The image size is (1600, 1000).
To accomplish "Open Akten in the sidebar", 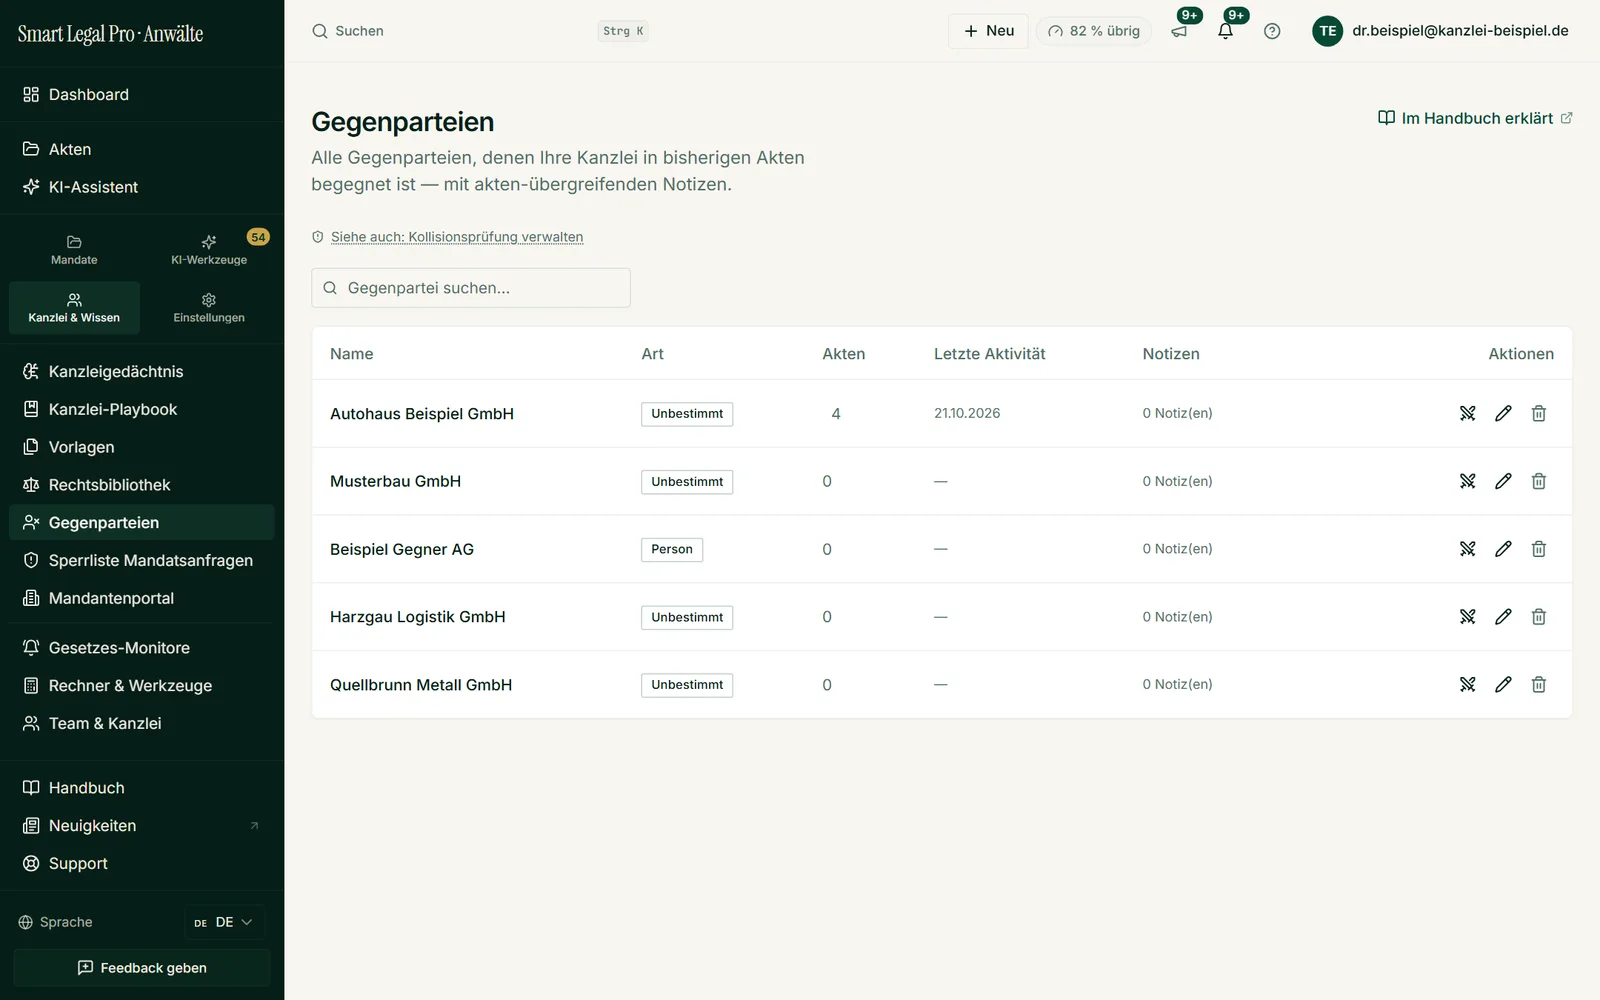I will coord(142,149).
